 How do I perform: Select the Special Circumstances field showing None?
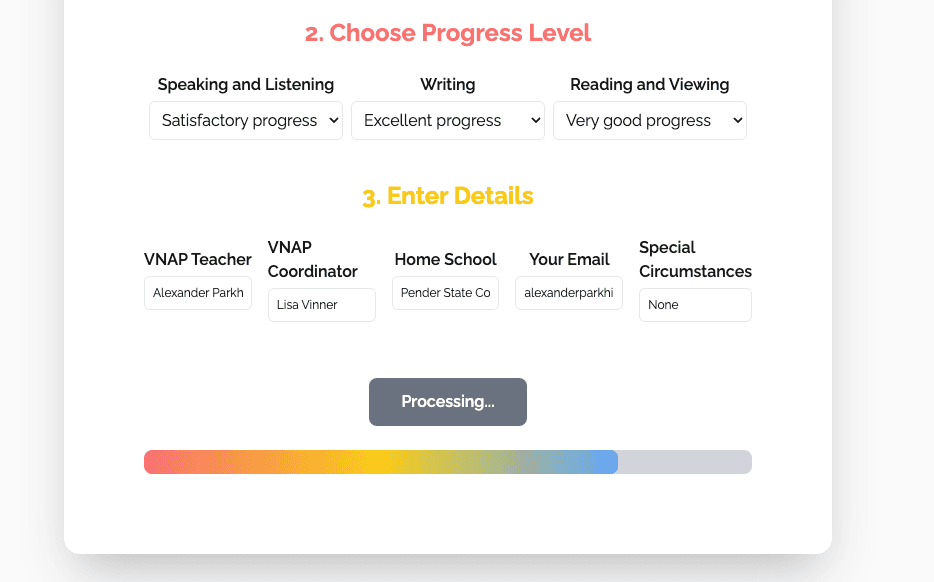click(695, 305)
